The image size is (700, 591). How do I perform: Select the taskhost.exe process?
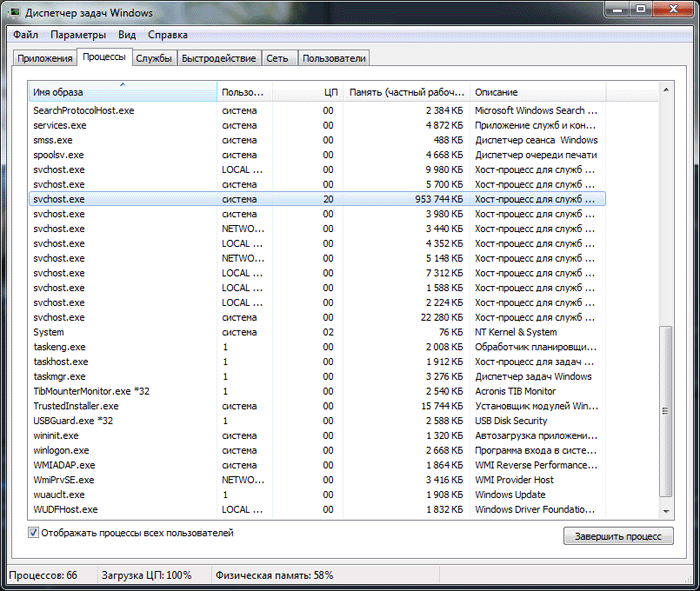[317, 362]
